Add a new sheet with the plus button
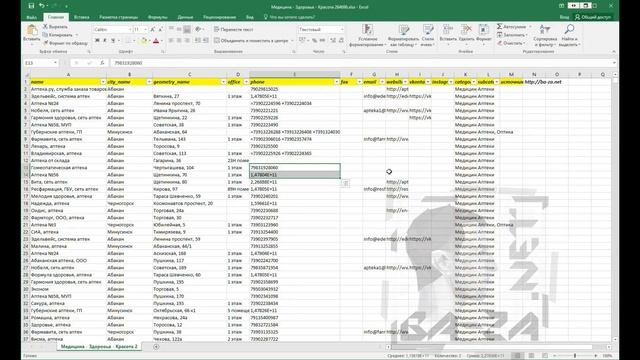 [x=156, y=347]
